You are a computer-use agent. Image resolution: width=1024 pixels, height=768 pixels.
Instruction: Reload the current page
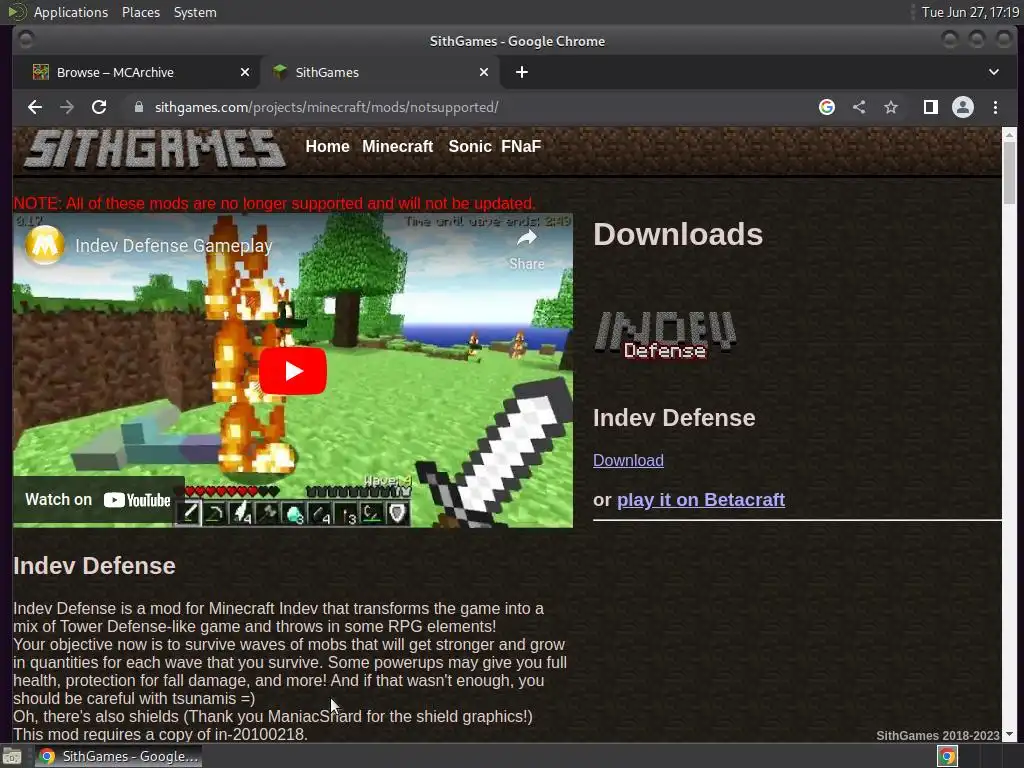[x=99, y=107]
